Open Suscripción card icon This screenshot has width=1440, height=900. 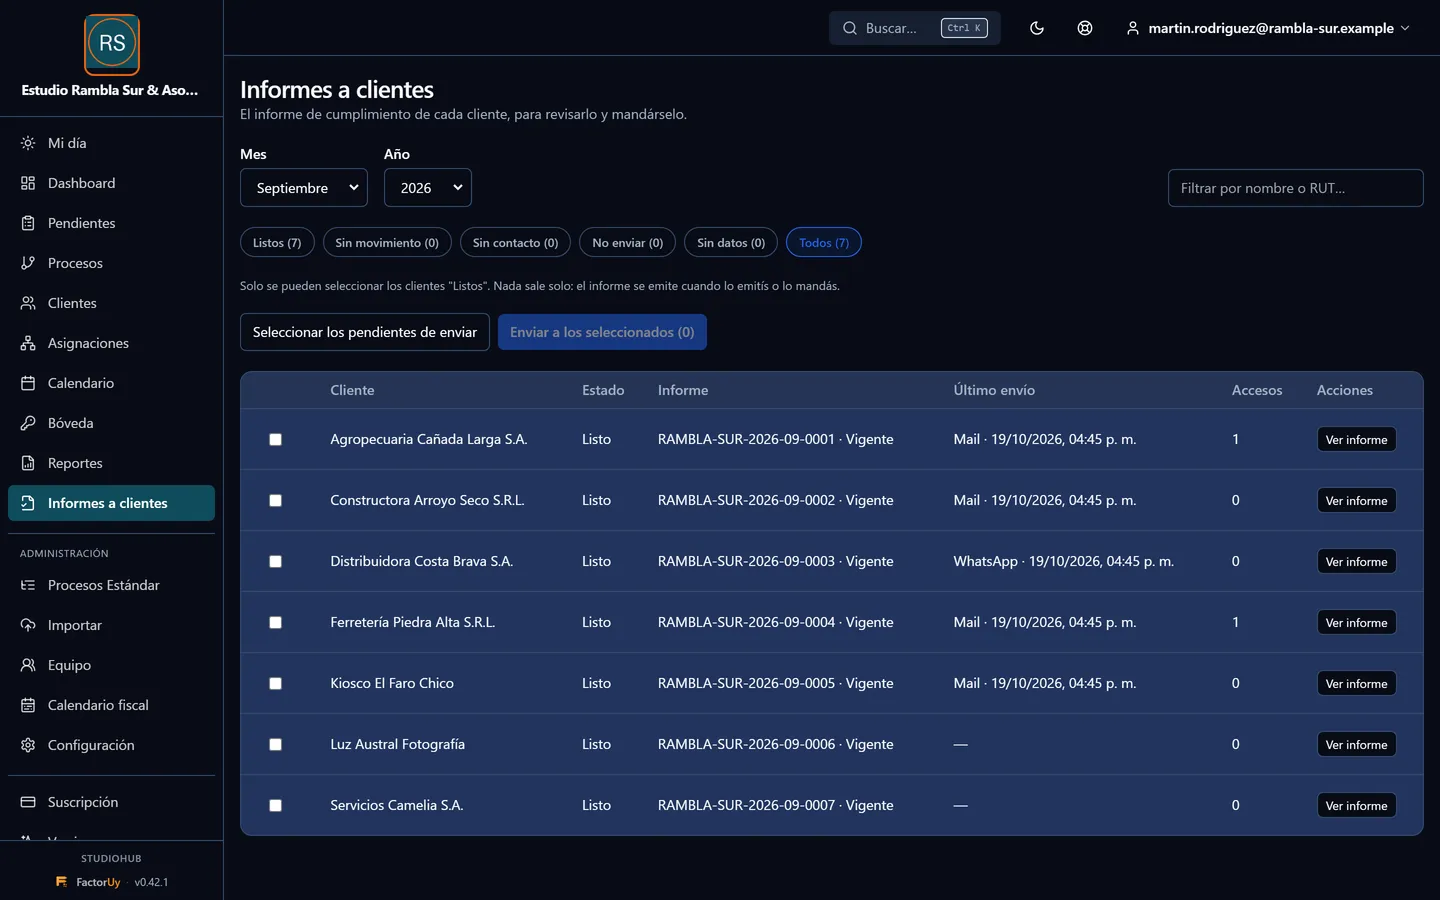coord(28,802)
